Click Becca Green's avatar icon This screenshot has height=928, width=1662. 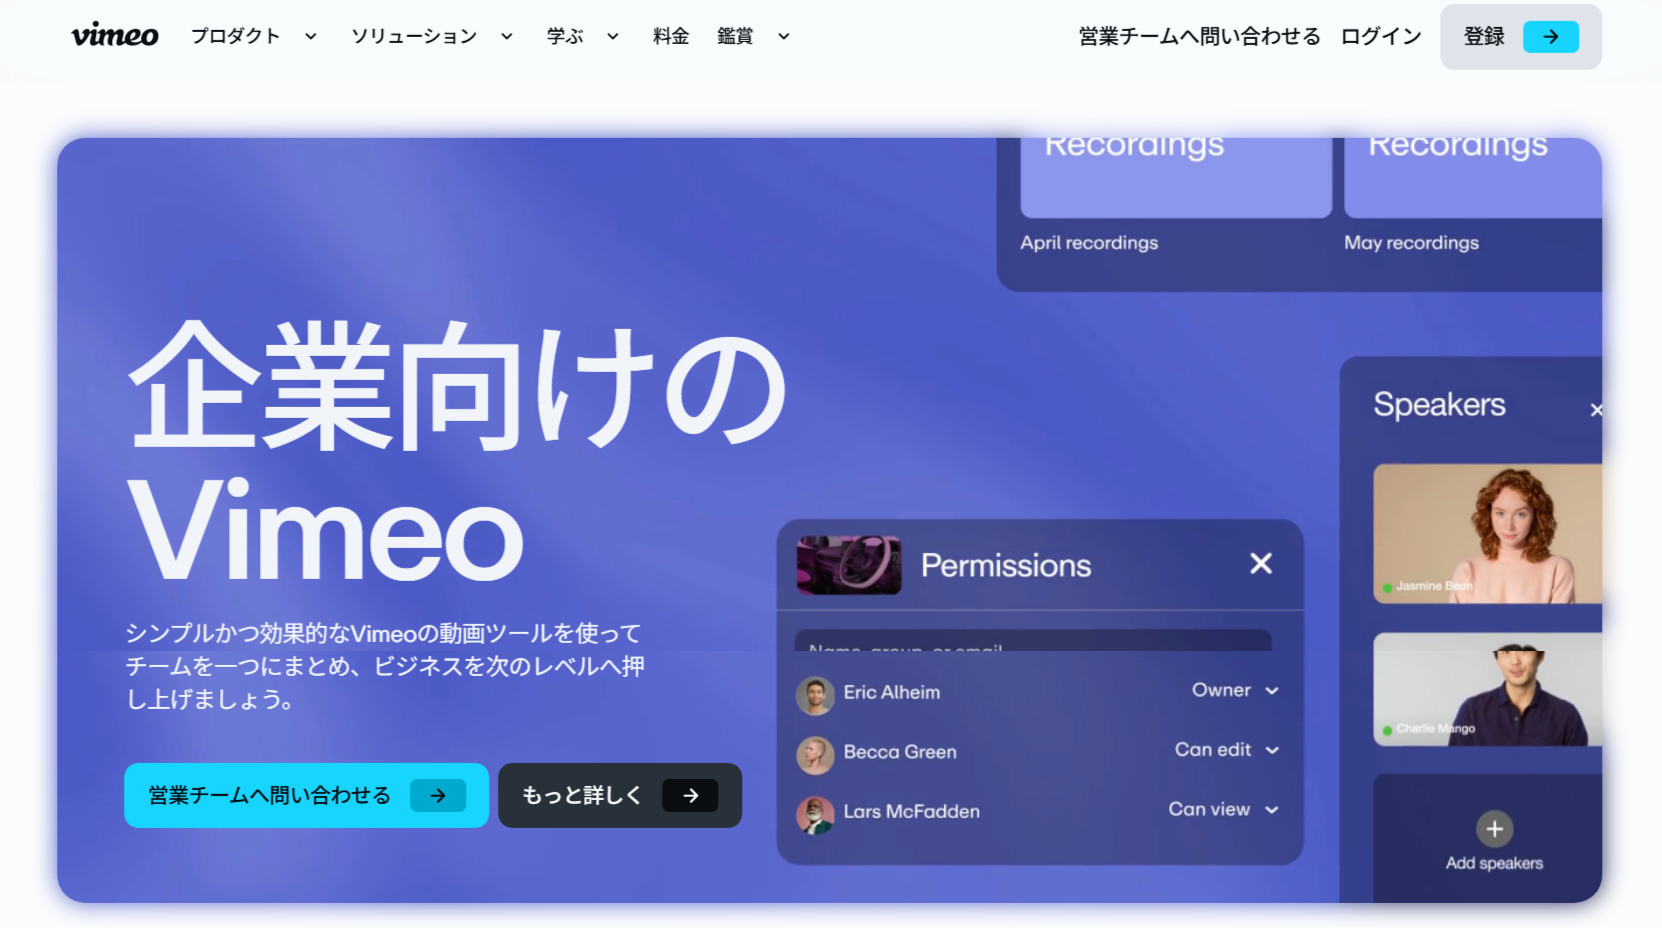click(815, 754)
